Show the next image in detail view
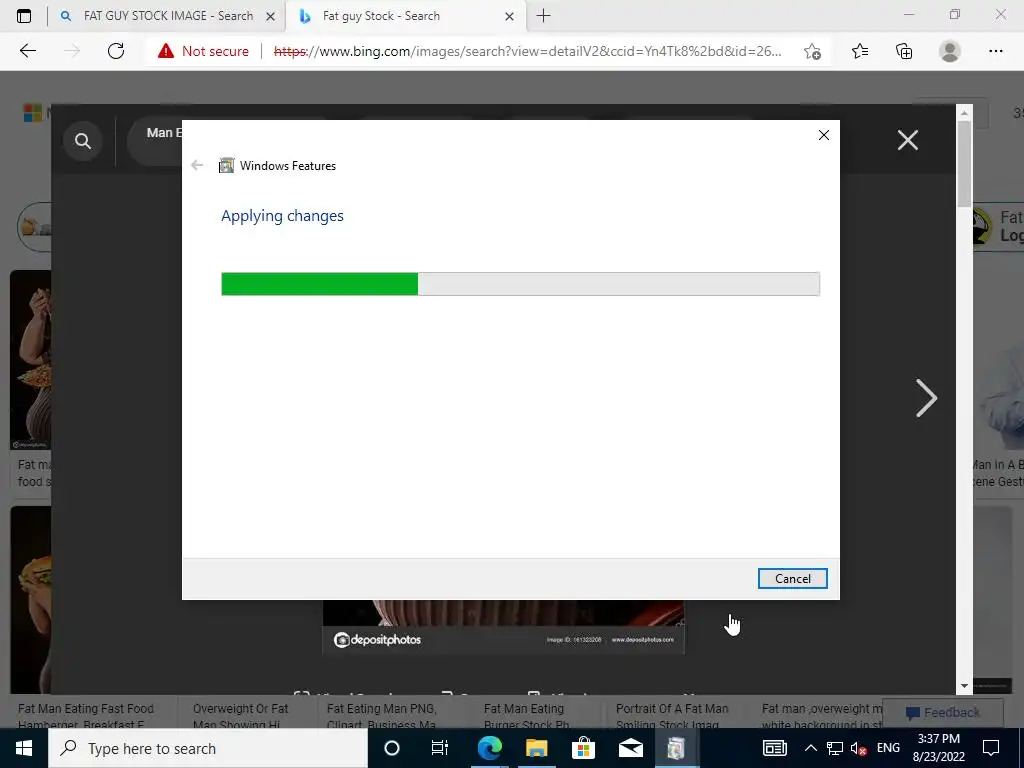1024x768 pixels. pyautogui.click(x=926, y=398)
